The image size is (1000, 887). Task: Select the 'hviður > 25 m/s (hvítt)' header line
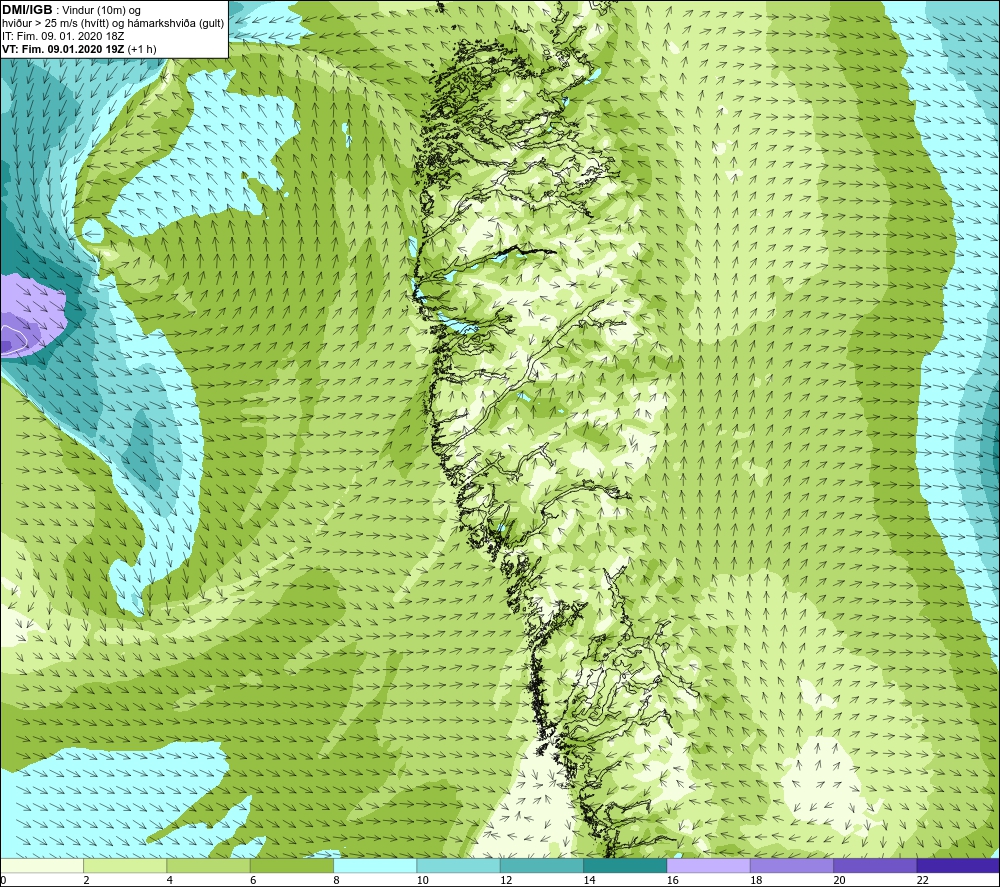click(113, 23)
